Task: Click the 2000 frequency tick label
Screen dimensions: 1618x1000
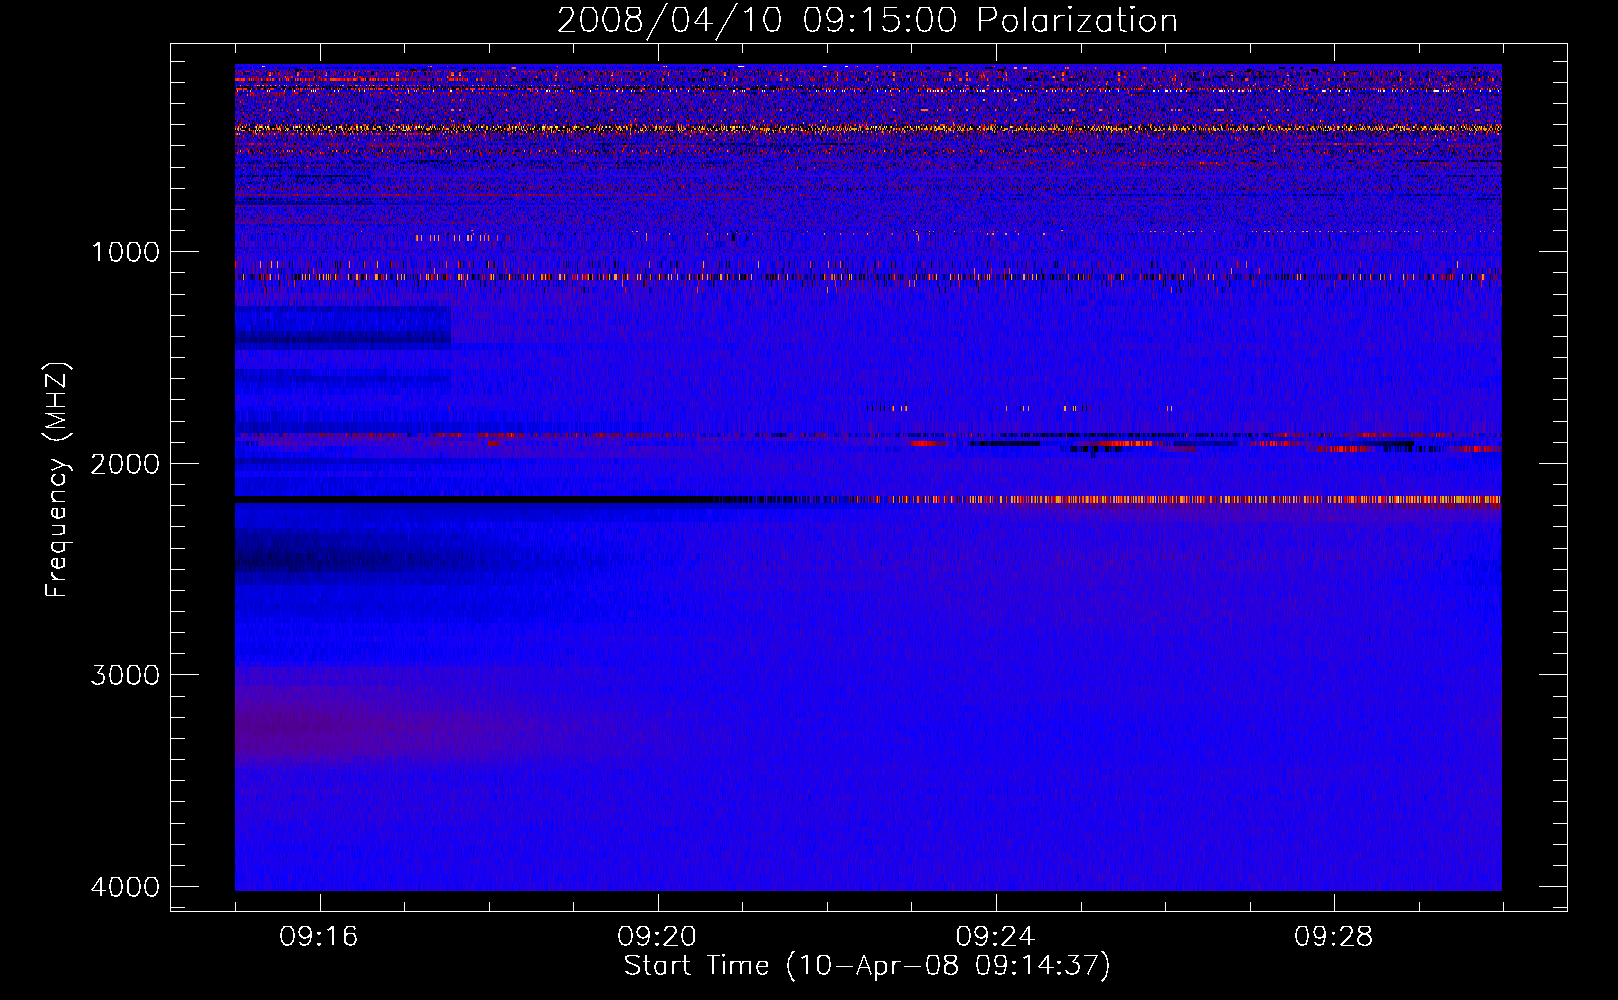Action: (x=125, y=464)
